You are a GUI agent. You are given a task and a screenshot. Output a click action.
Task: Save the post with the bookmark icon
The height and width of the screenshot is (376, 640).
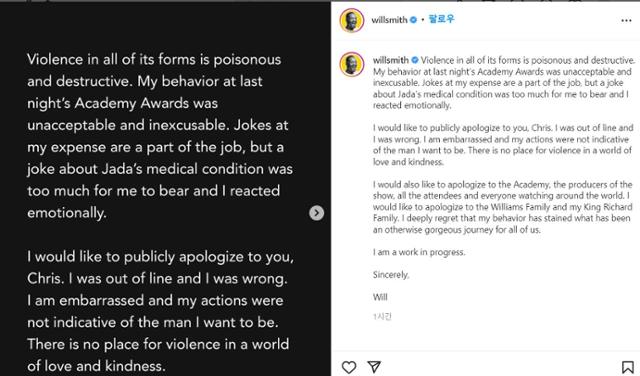pos(628,367)
